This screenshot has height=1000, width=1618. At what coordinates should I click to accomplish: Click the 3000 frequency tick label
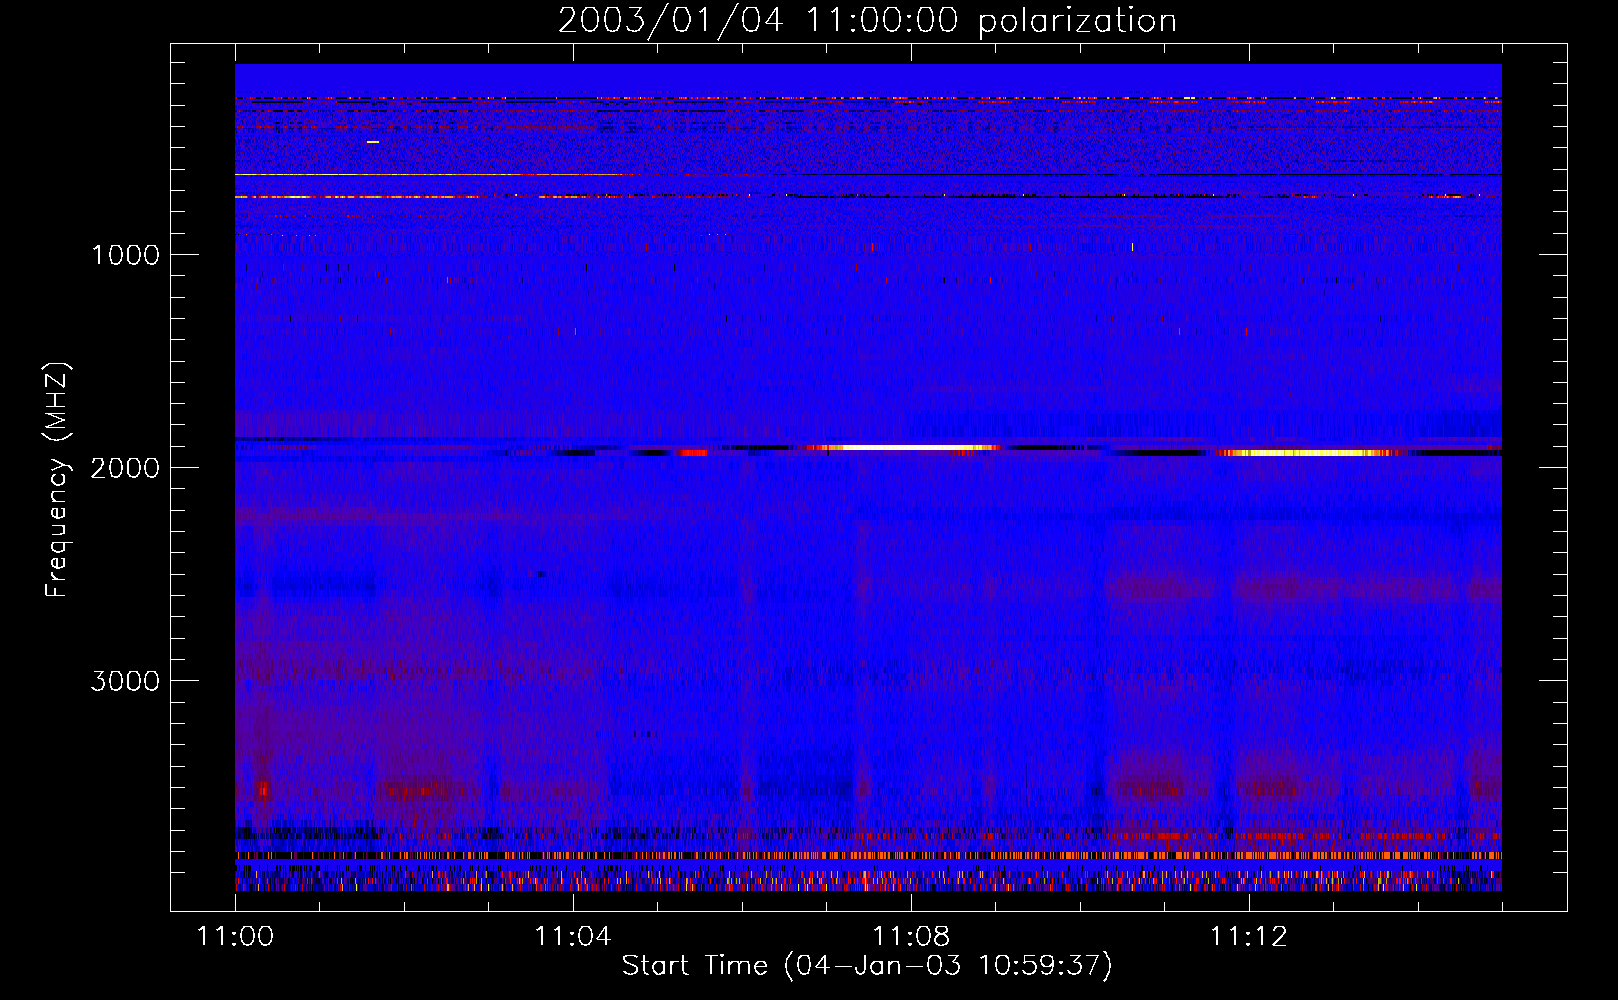point(126,681)
